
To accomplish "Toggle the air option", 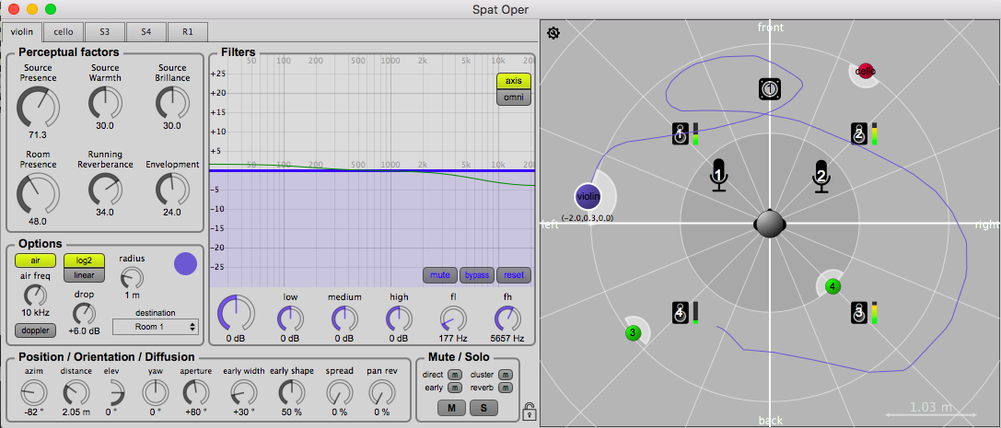I will point(35,260).
